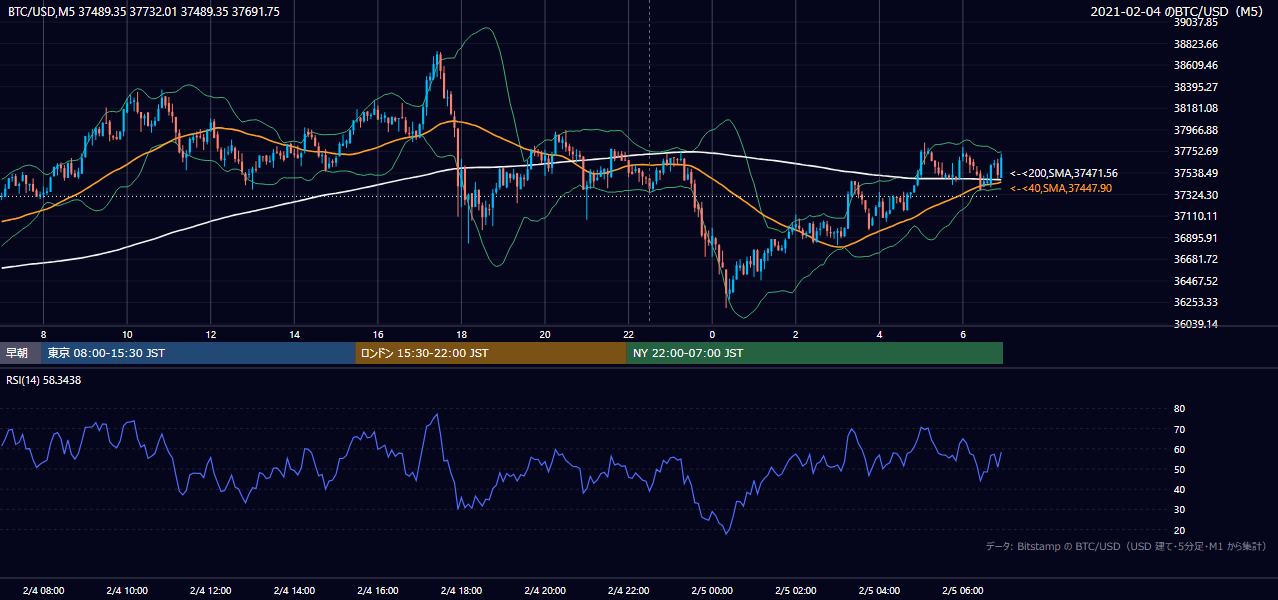Click the BTC/USD,M5 OHLC header text
The height and width of the screenshot is (600, 1278).
point(144,12)
